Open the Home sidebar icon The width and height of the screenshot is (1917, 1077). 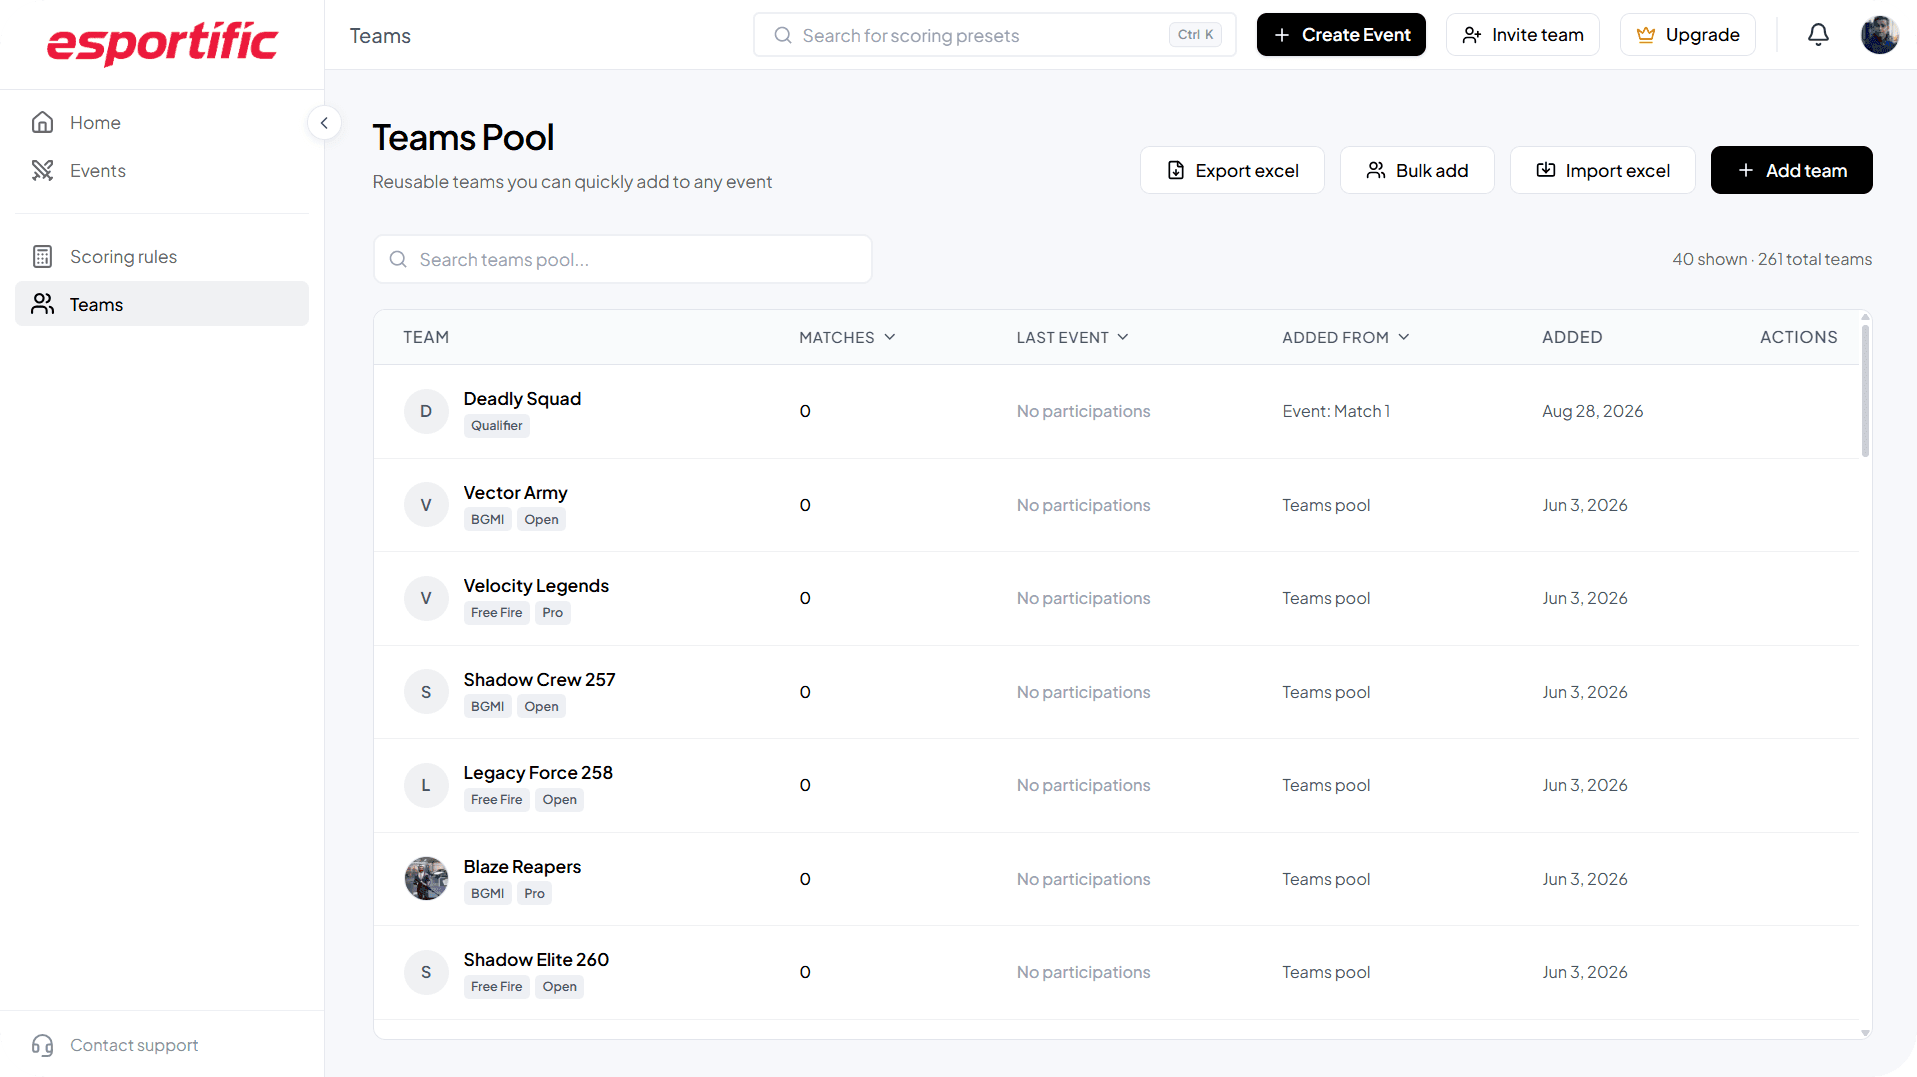click(x=42, y=122)
